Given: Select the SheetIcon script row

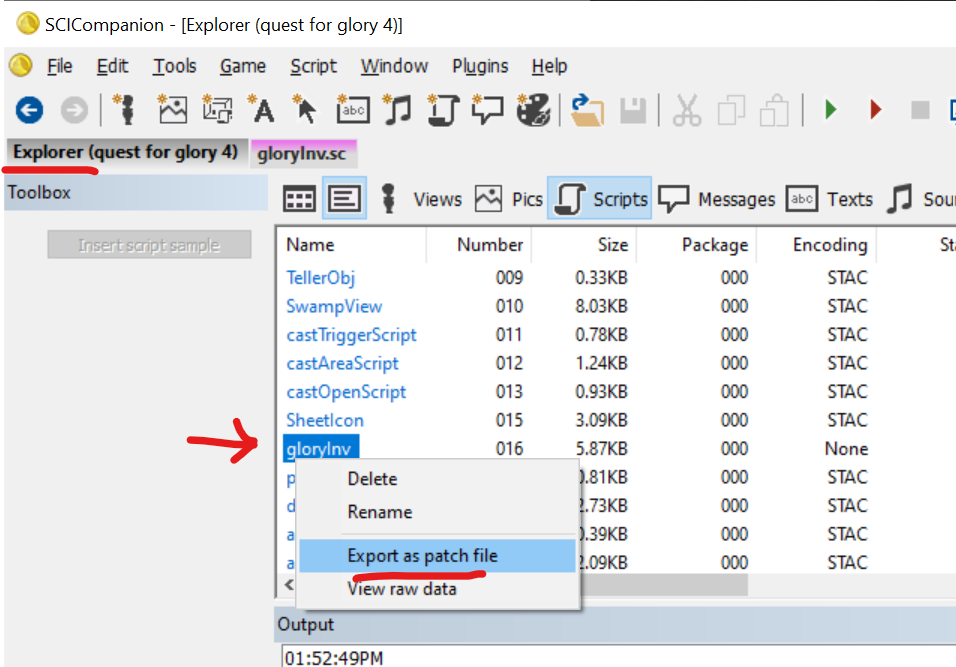Looking at the screenshot, I should [324, 420].
